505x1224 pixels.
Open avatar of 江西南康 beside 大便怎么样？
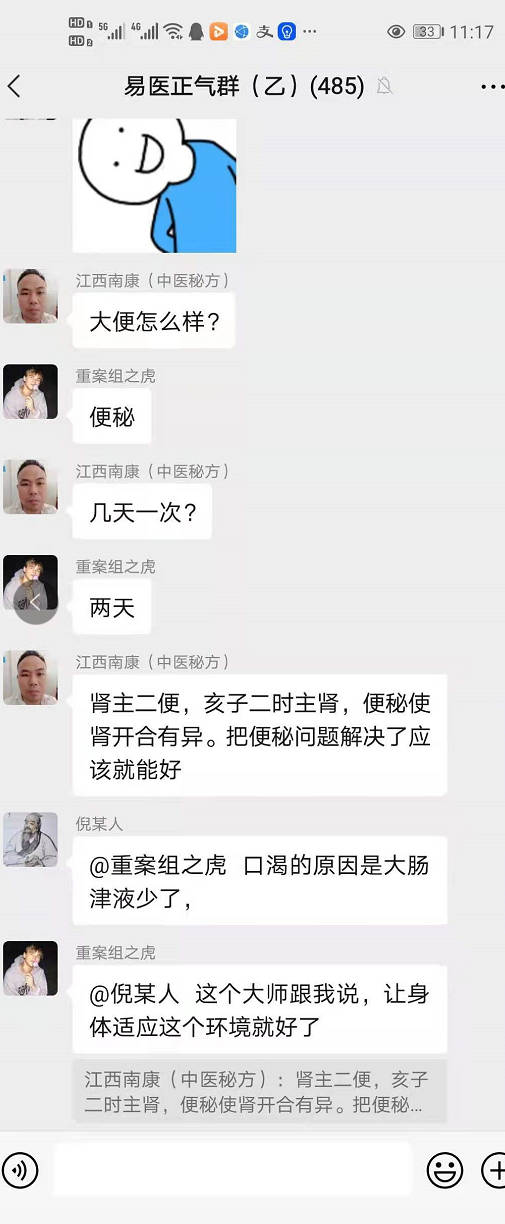point(30,296)
